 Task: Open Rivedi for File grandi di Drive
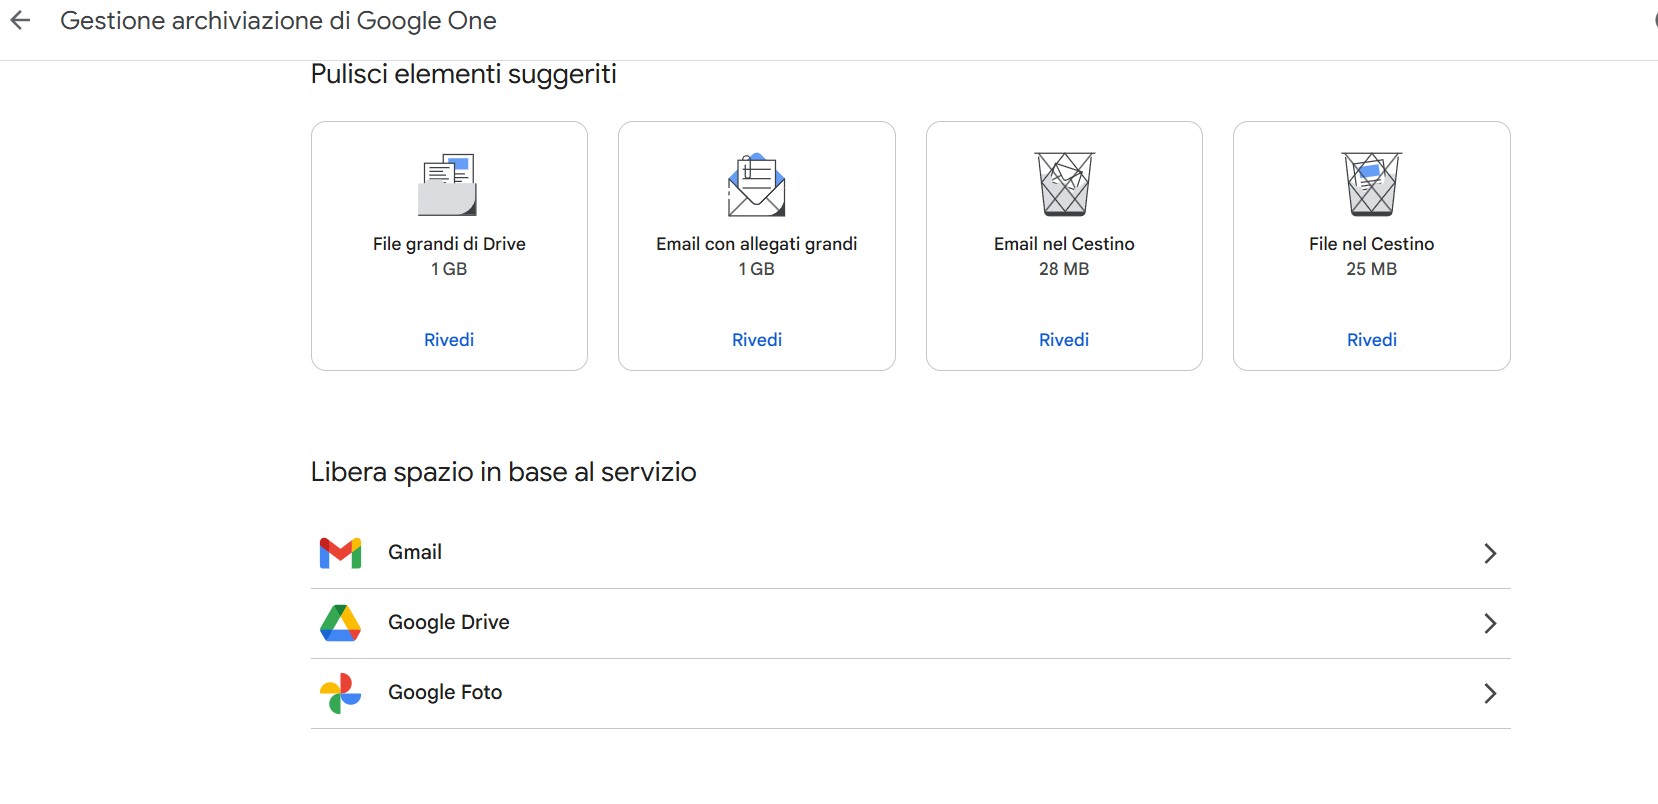coord(448,339)
